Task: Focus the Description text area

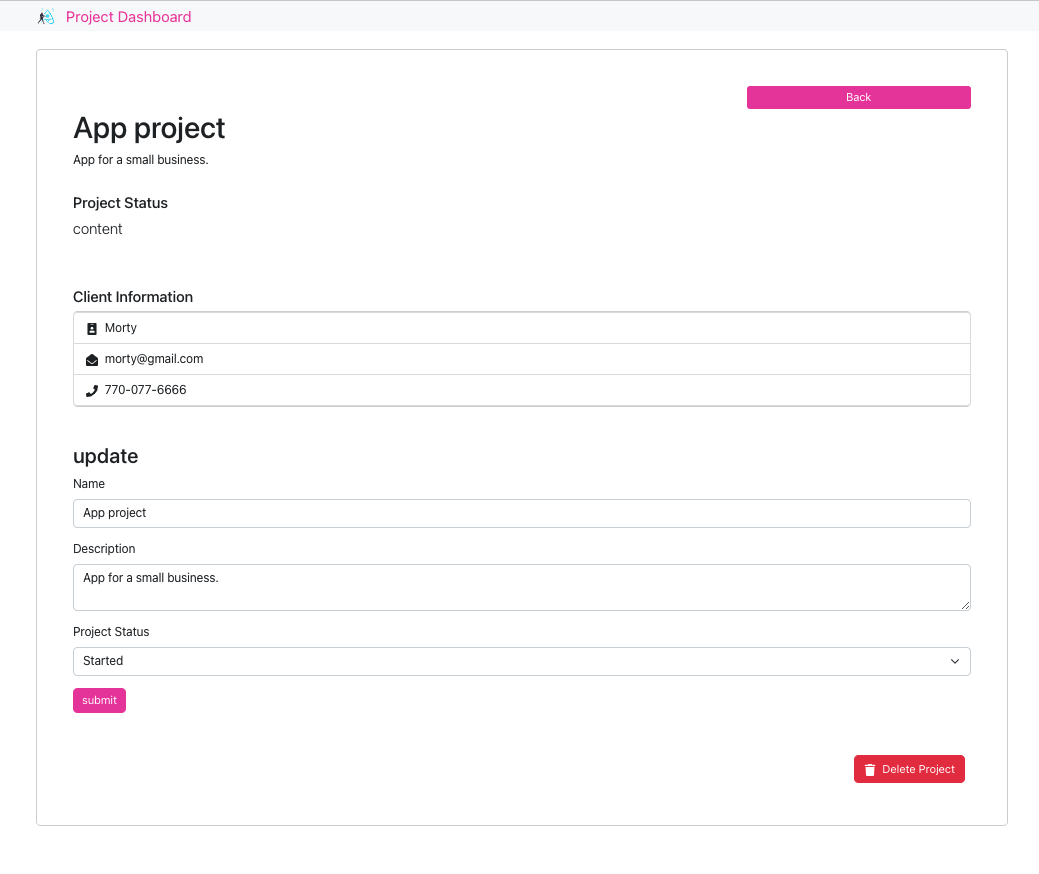Action: [521, 587]
